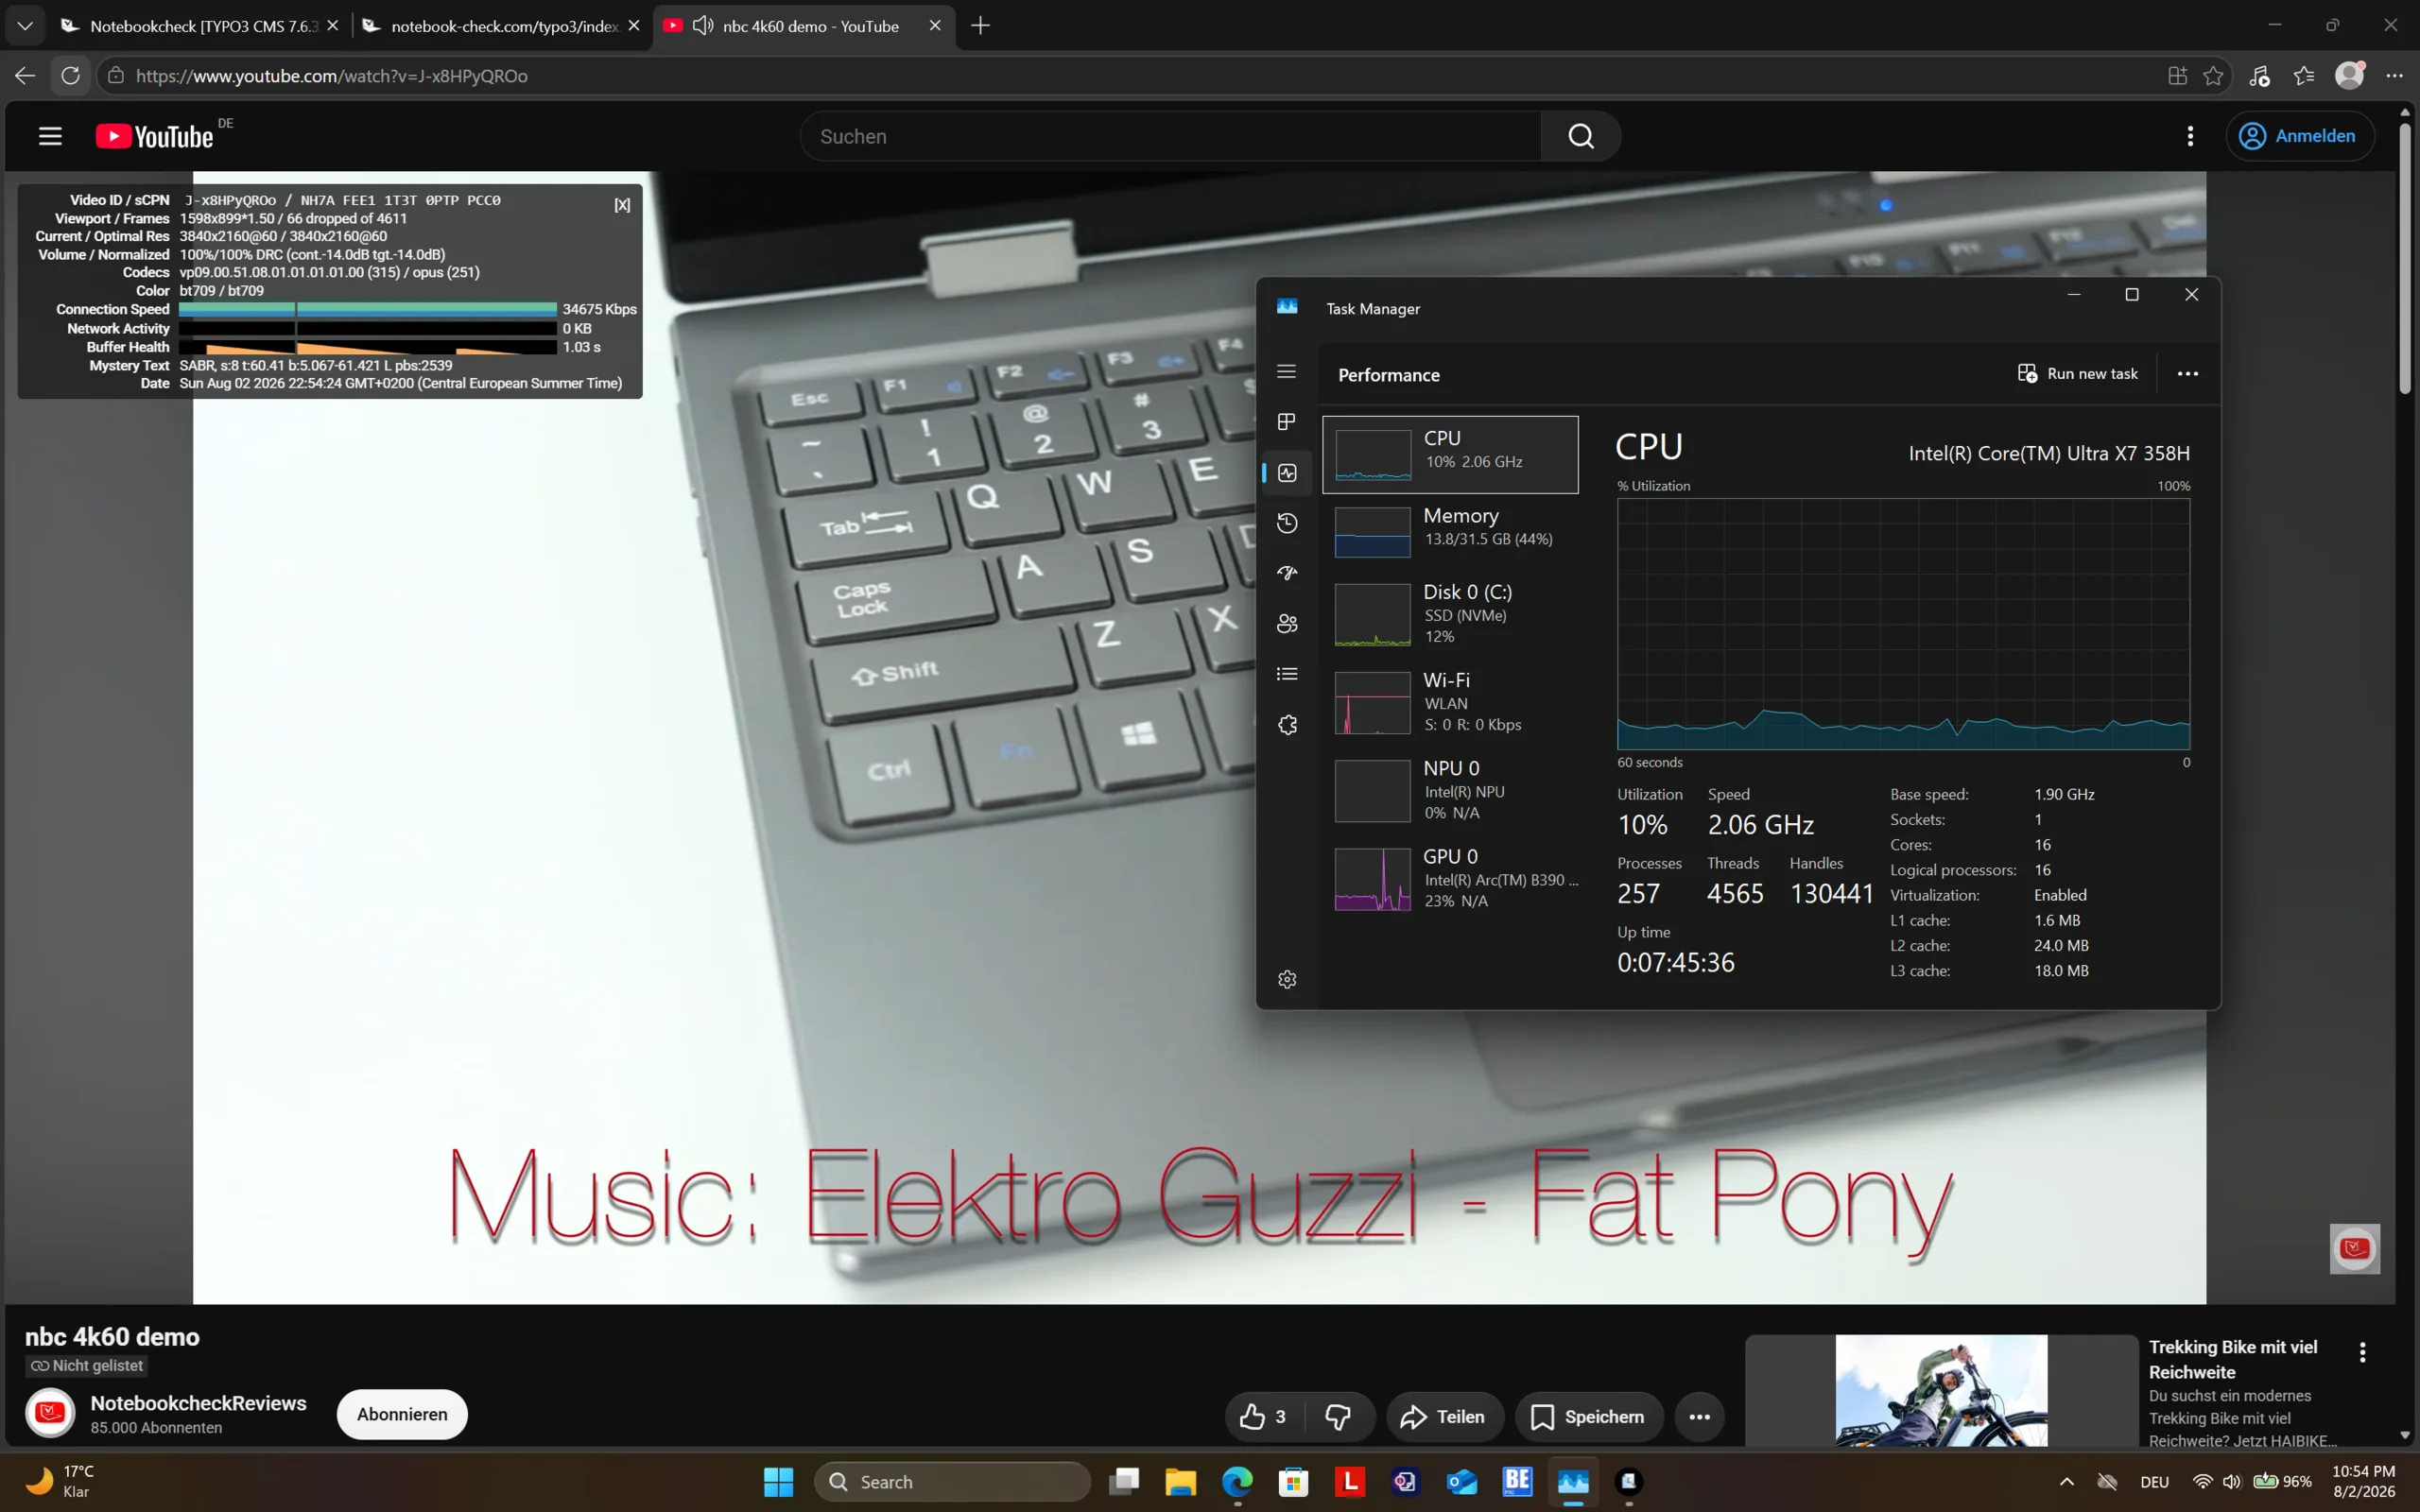Open Startup apps icon in Task Manager

point(1287,573)
